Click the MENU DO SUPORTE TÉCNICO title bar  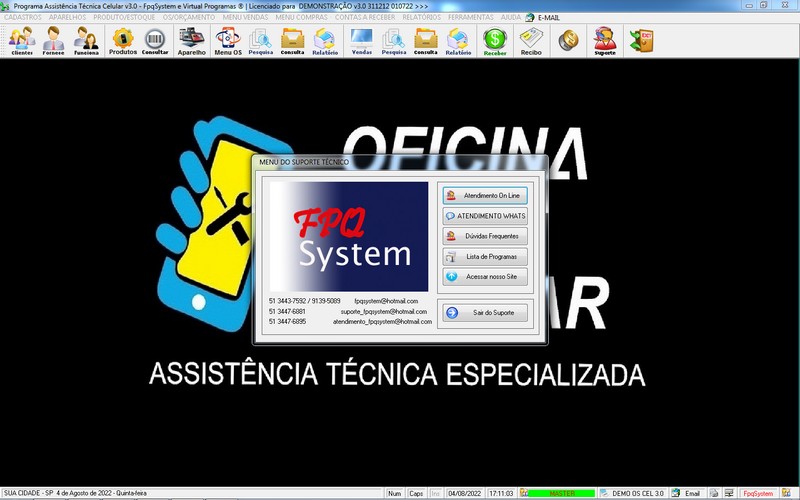tap(400, 162)
